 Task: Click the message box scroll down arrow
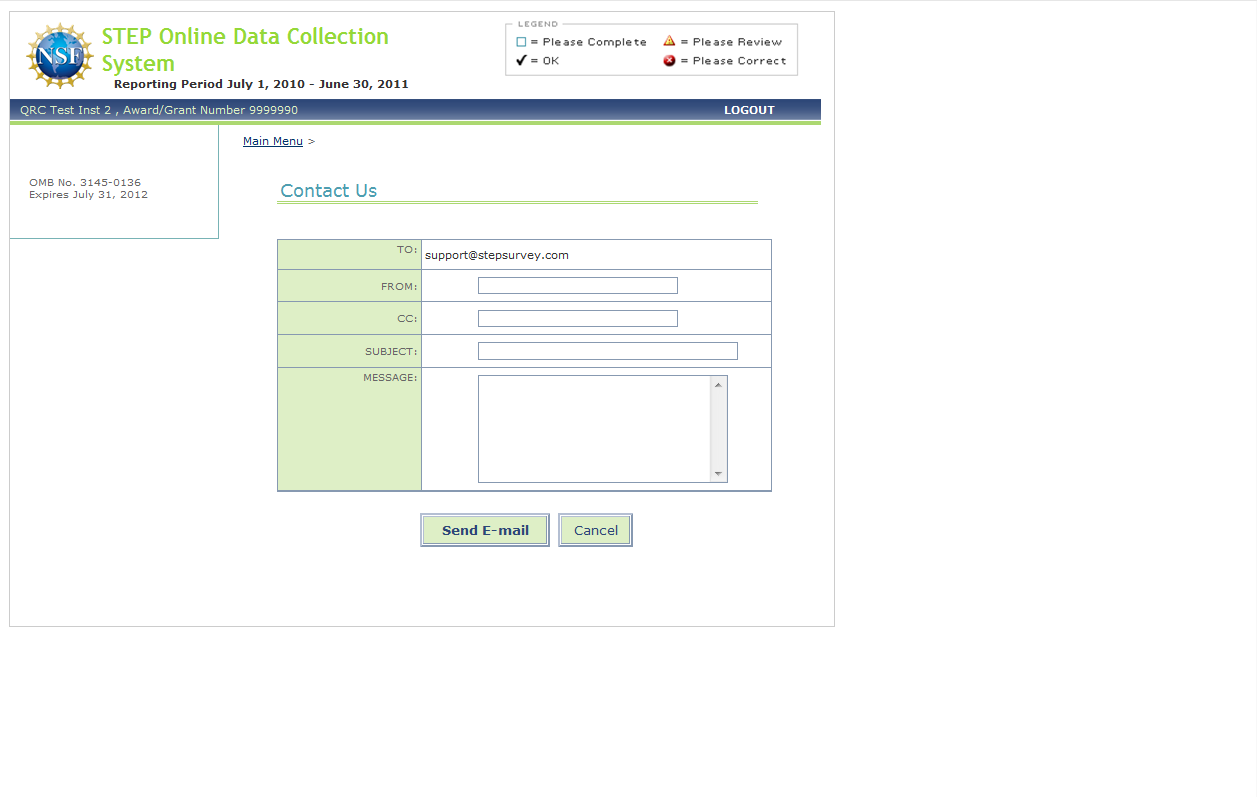point(718,474)
